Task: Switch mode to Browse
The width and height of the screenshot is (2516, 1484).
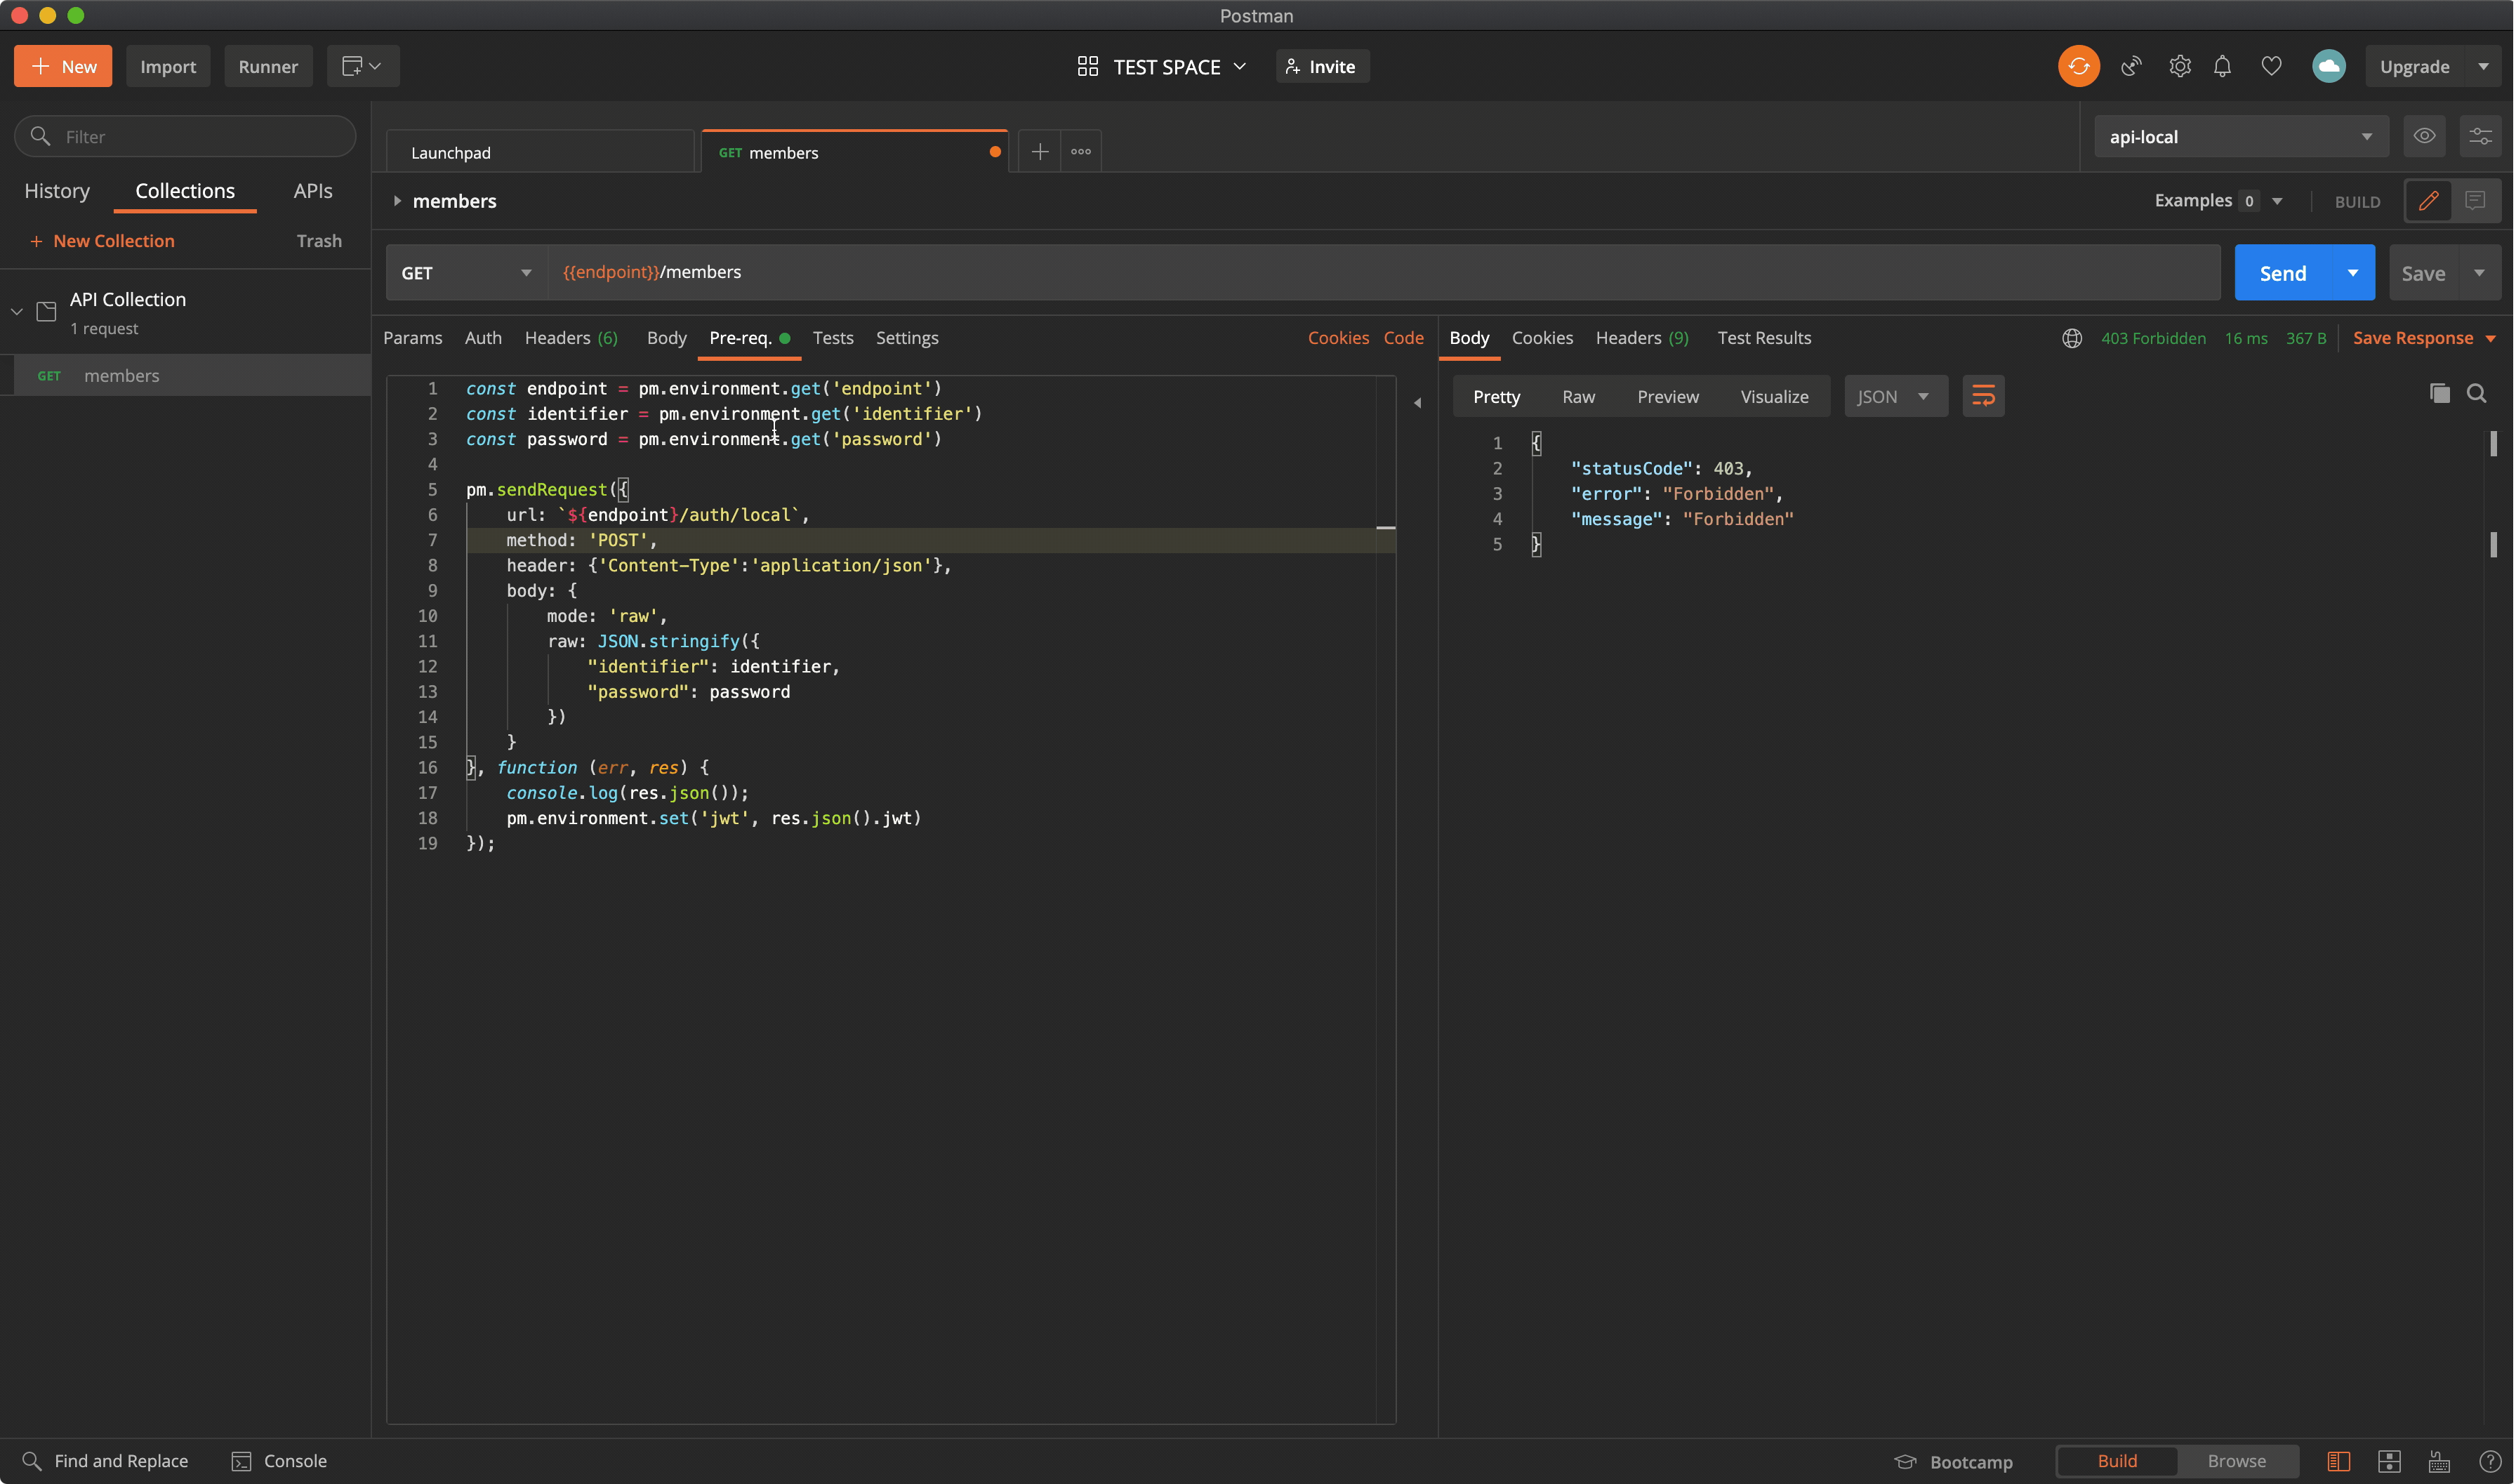Action: tap(2236, 1461)
